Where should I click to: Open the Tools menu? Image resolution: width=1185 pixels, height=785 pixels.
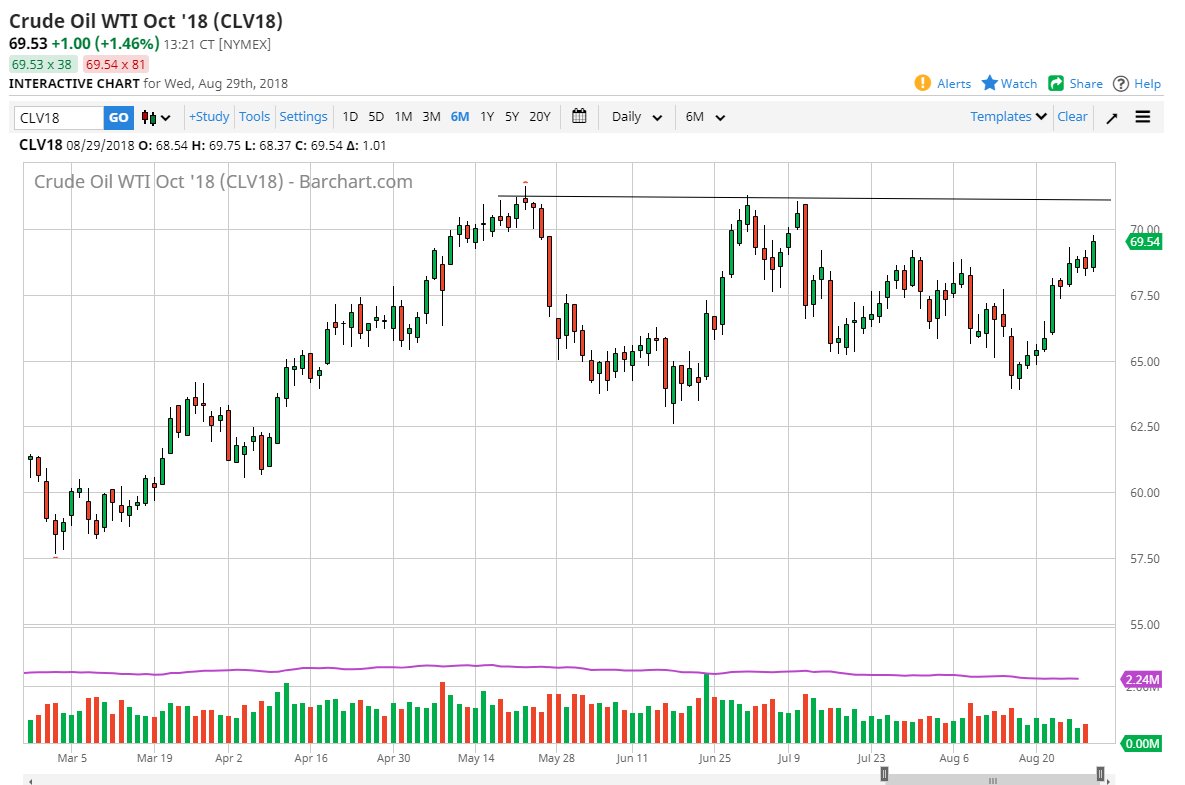point(254,117)
